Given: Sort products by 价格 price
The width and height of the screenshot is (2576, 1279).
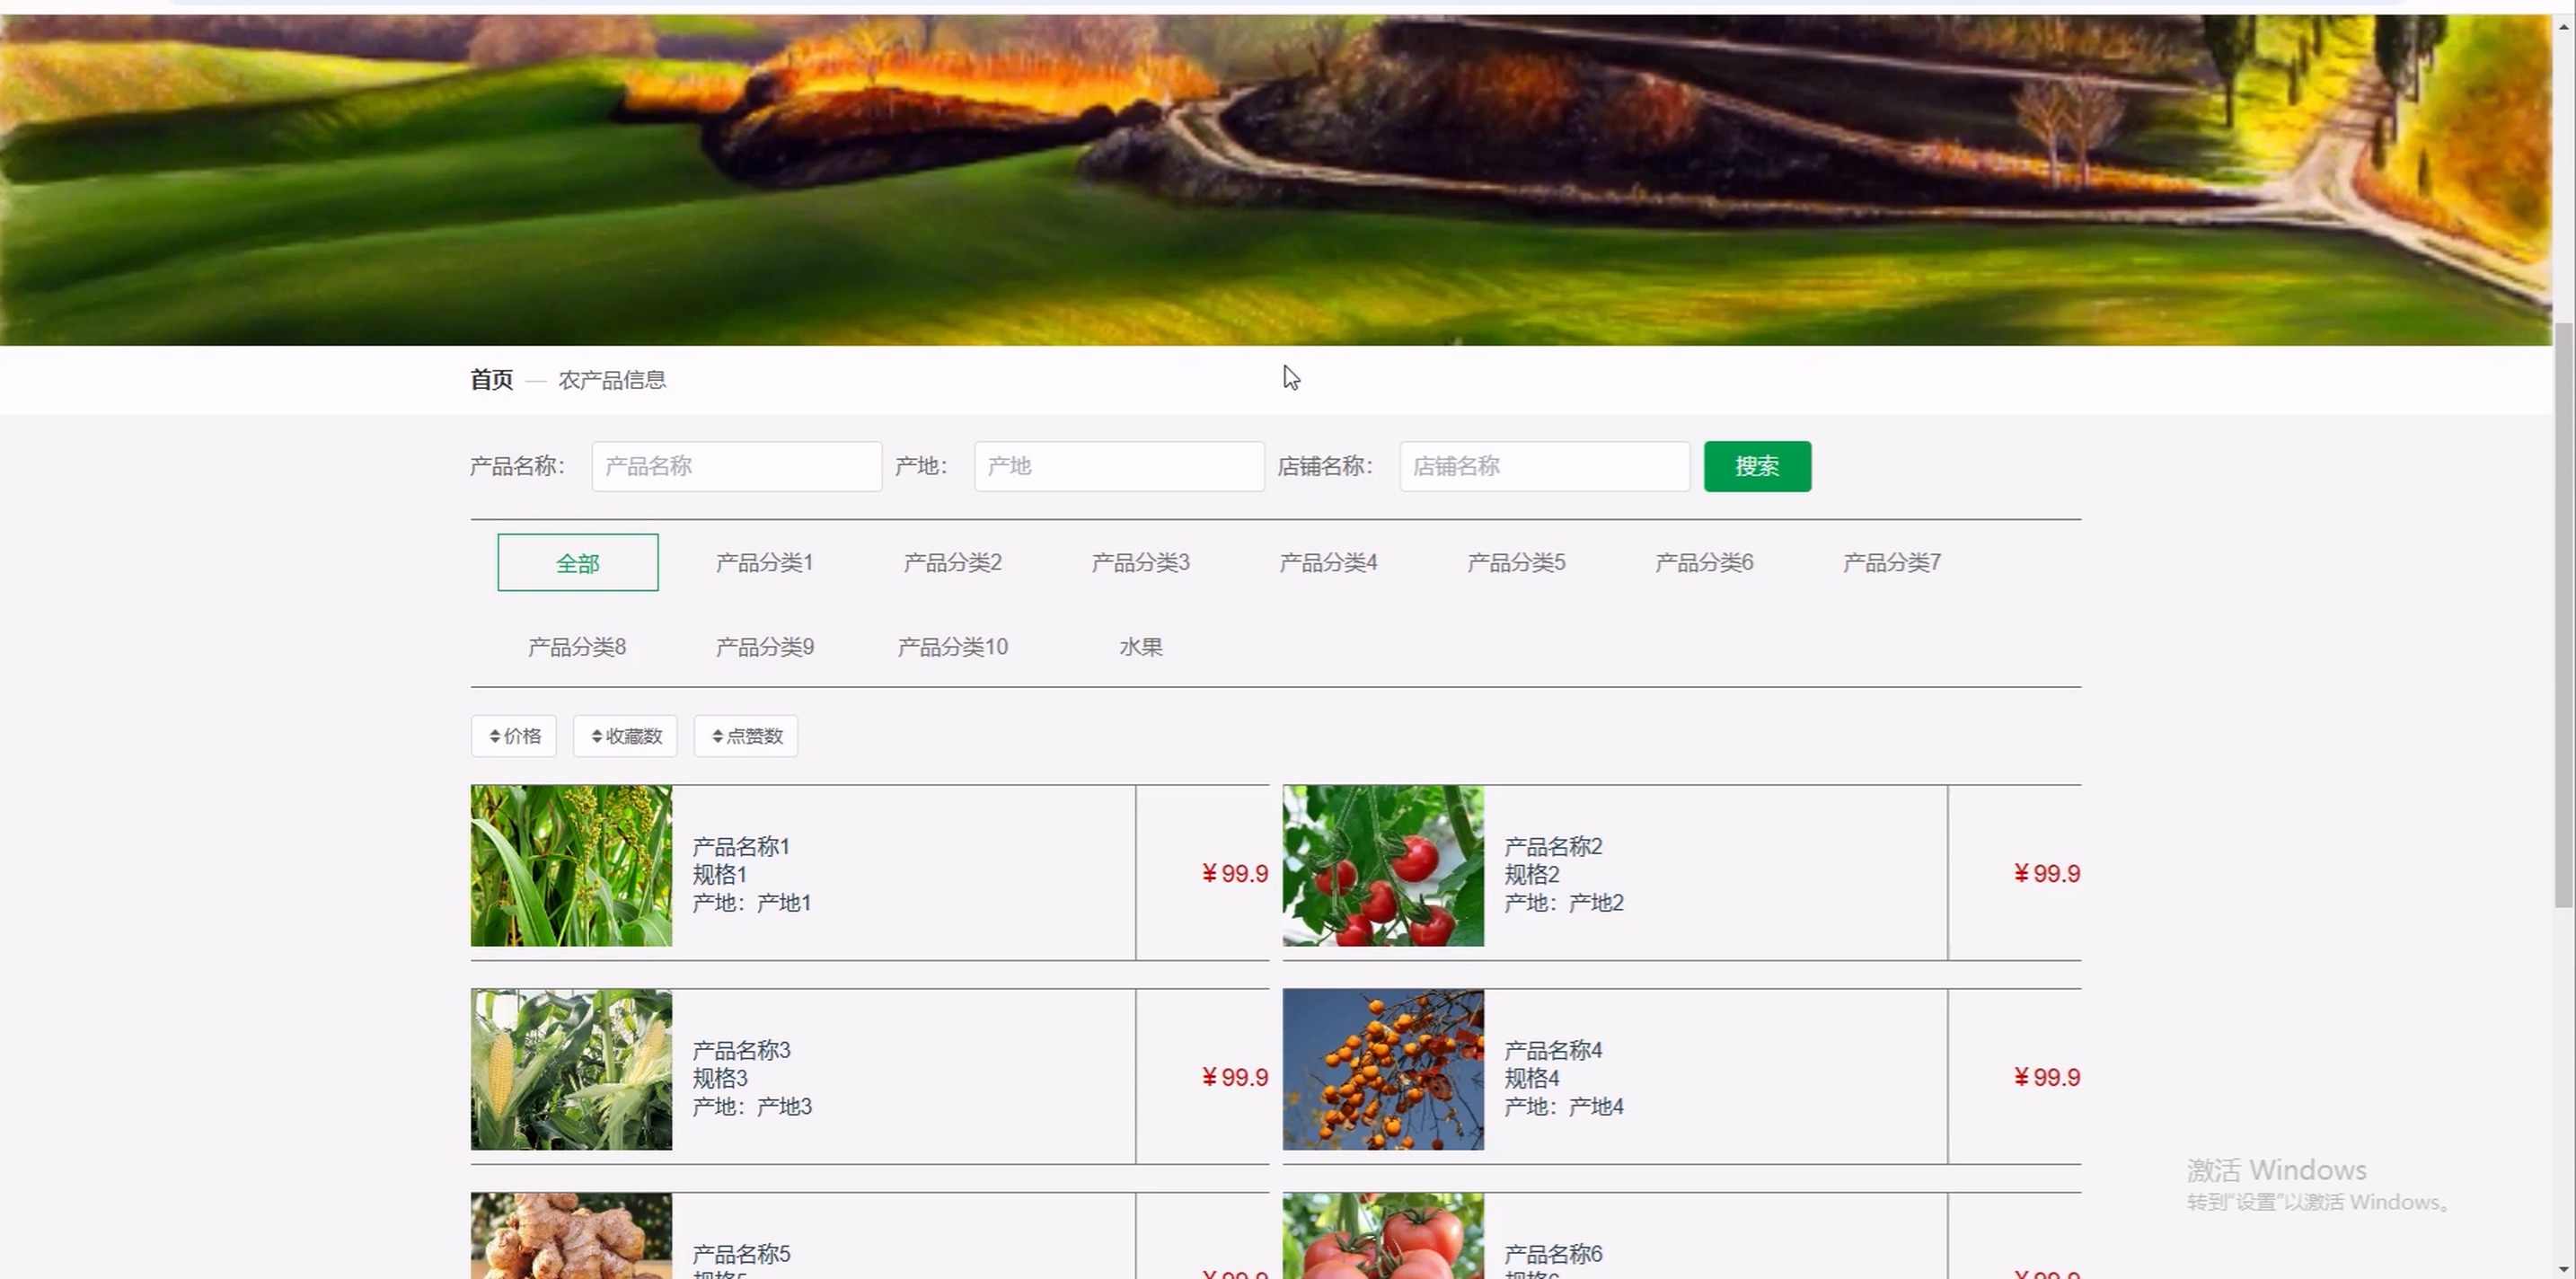Looking at the screenshot, I should pos(514,736).
